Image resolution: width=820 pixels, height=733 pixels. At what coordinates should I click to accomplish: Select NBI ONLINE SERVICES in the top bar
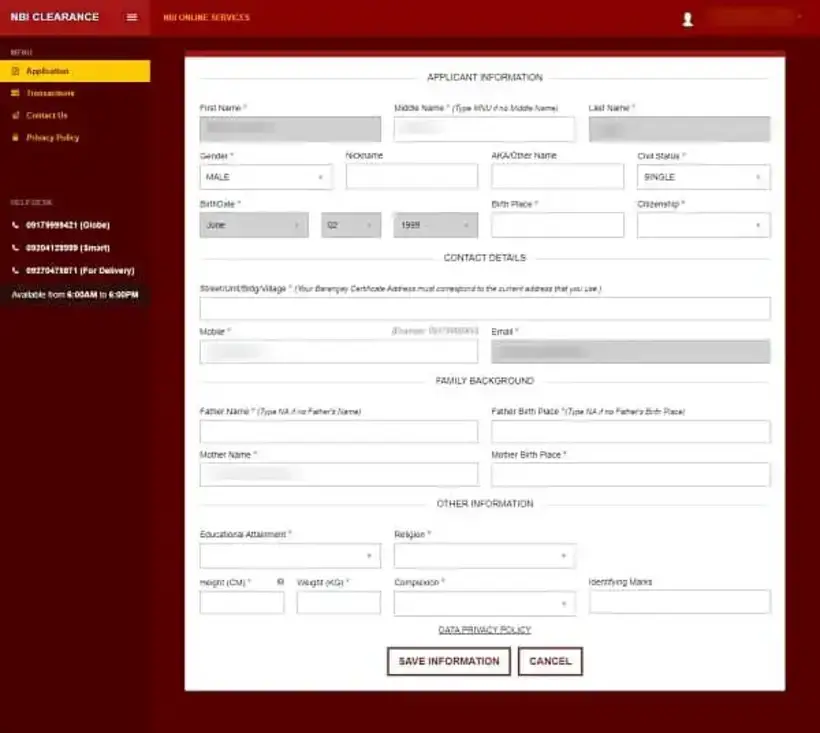[206, 17]
